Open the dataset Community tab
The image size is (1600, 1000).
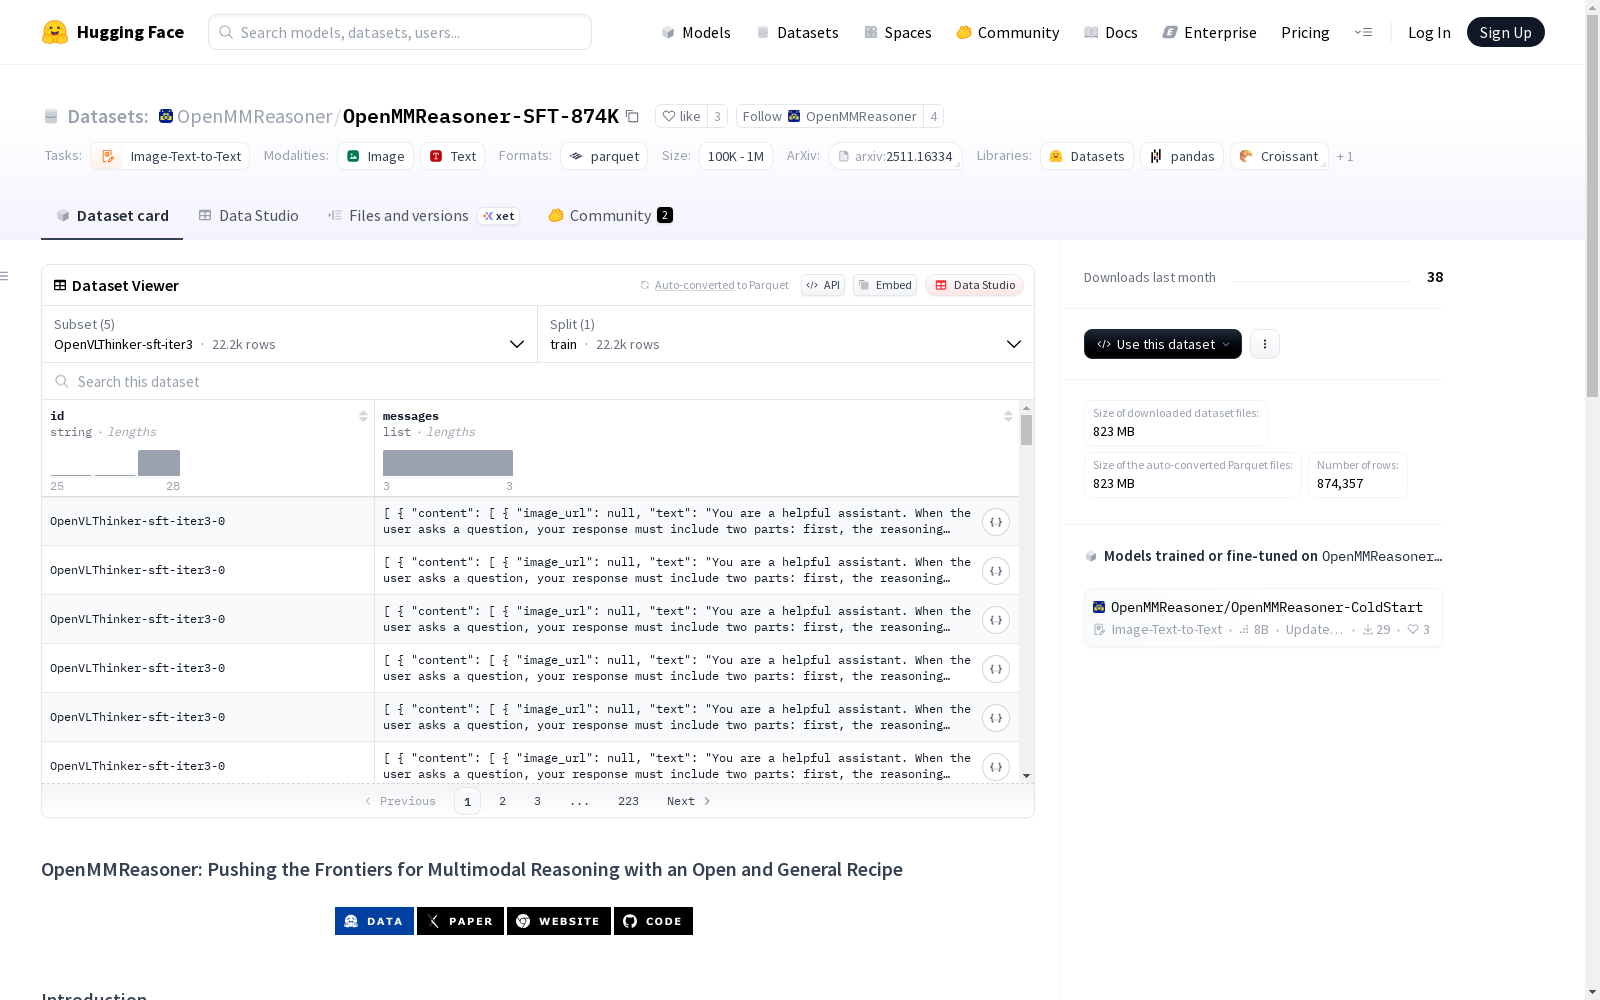(610, 216)
